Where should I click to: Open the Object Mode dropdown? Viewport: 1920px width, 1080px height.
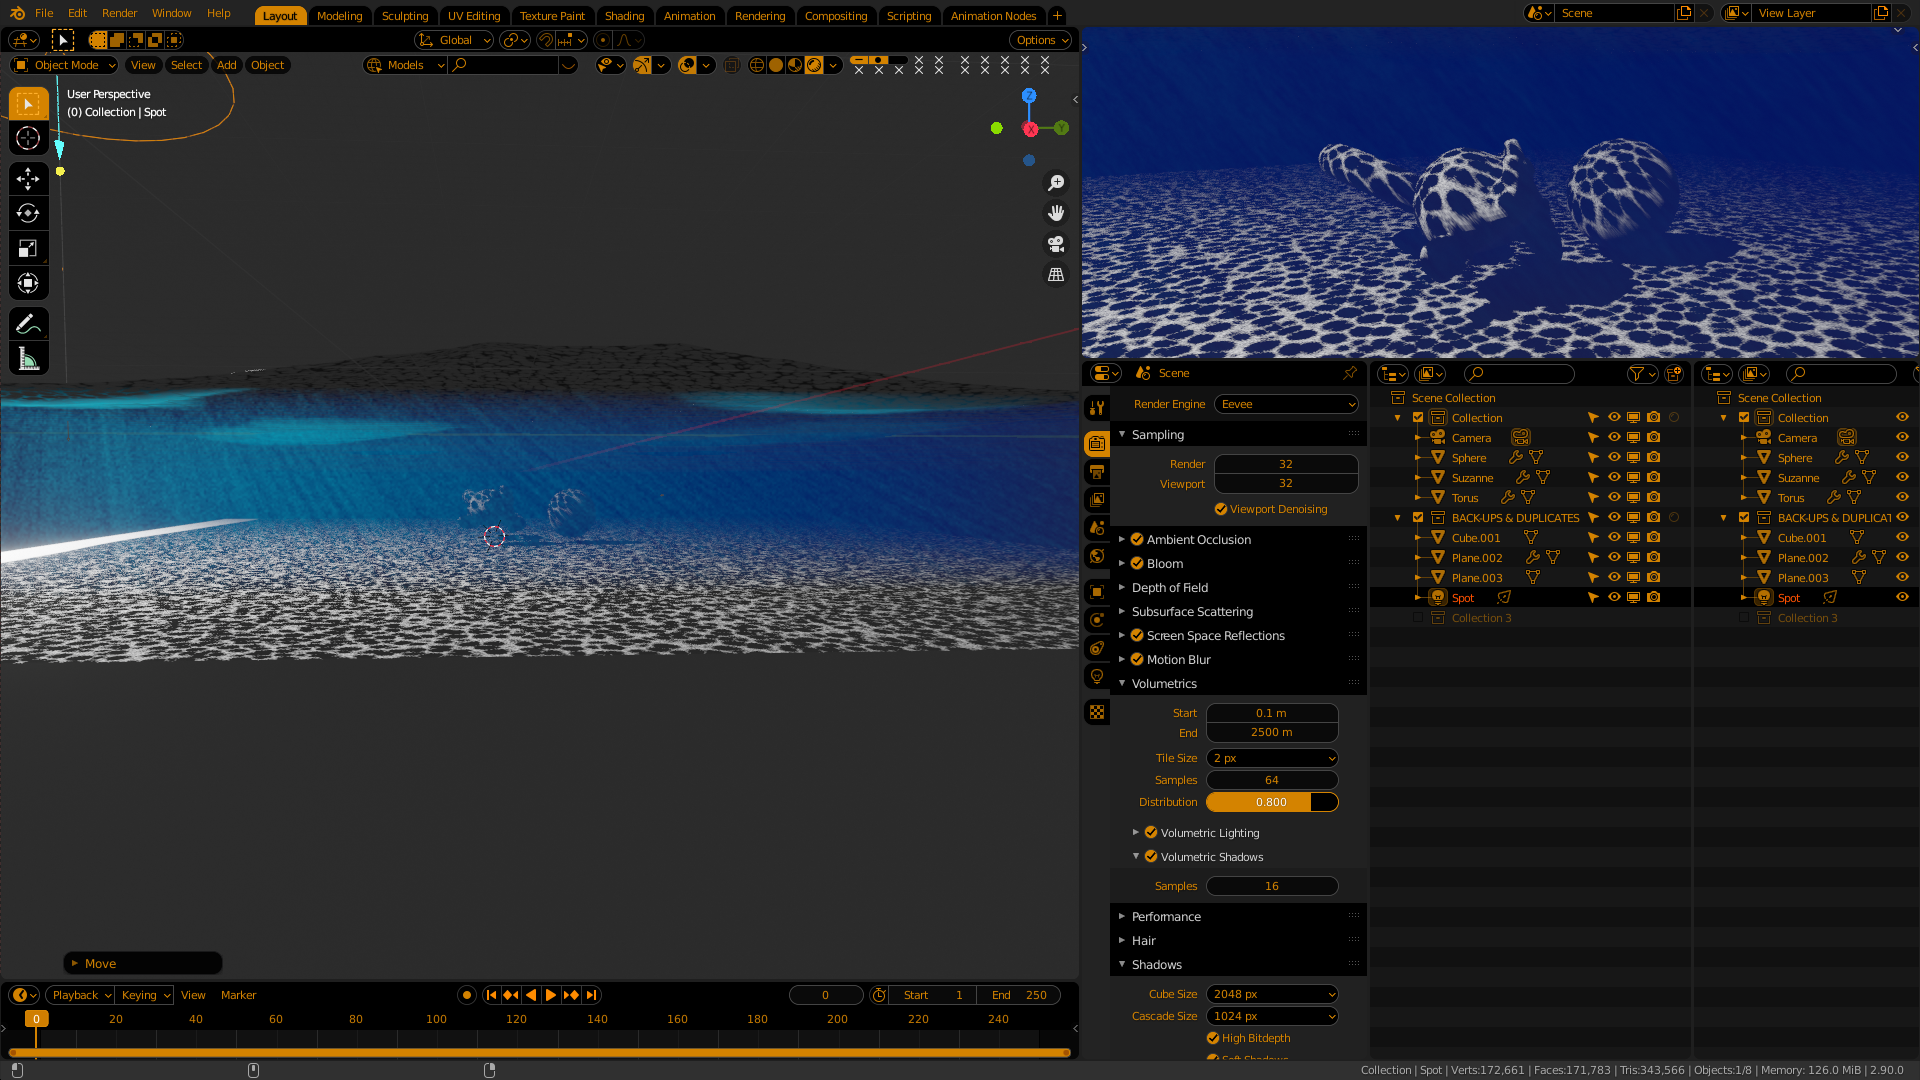[x=64, y=65]
